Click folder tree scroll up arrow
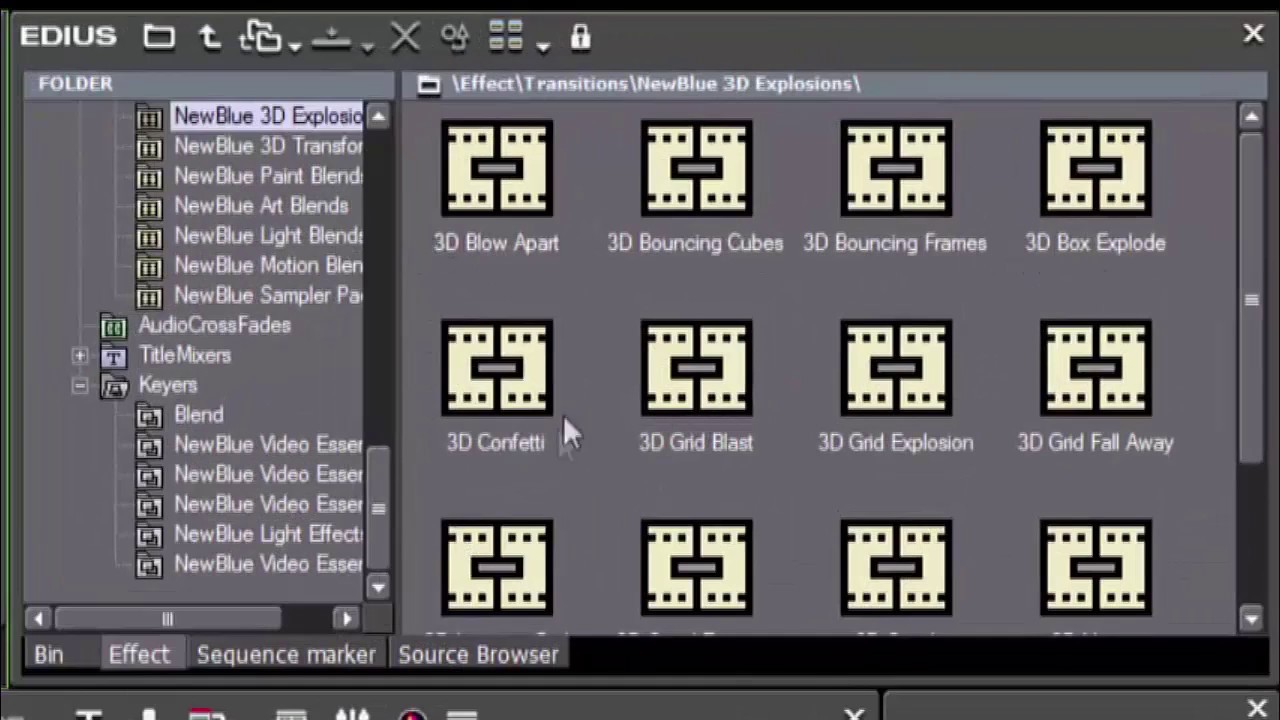This screenshot has height=720, width=1280. pos(378,116)
